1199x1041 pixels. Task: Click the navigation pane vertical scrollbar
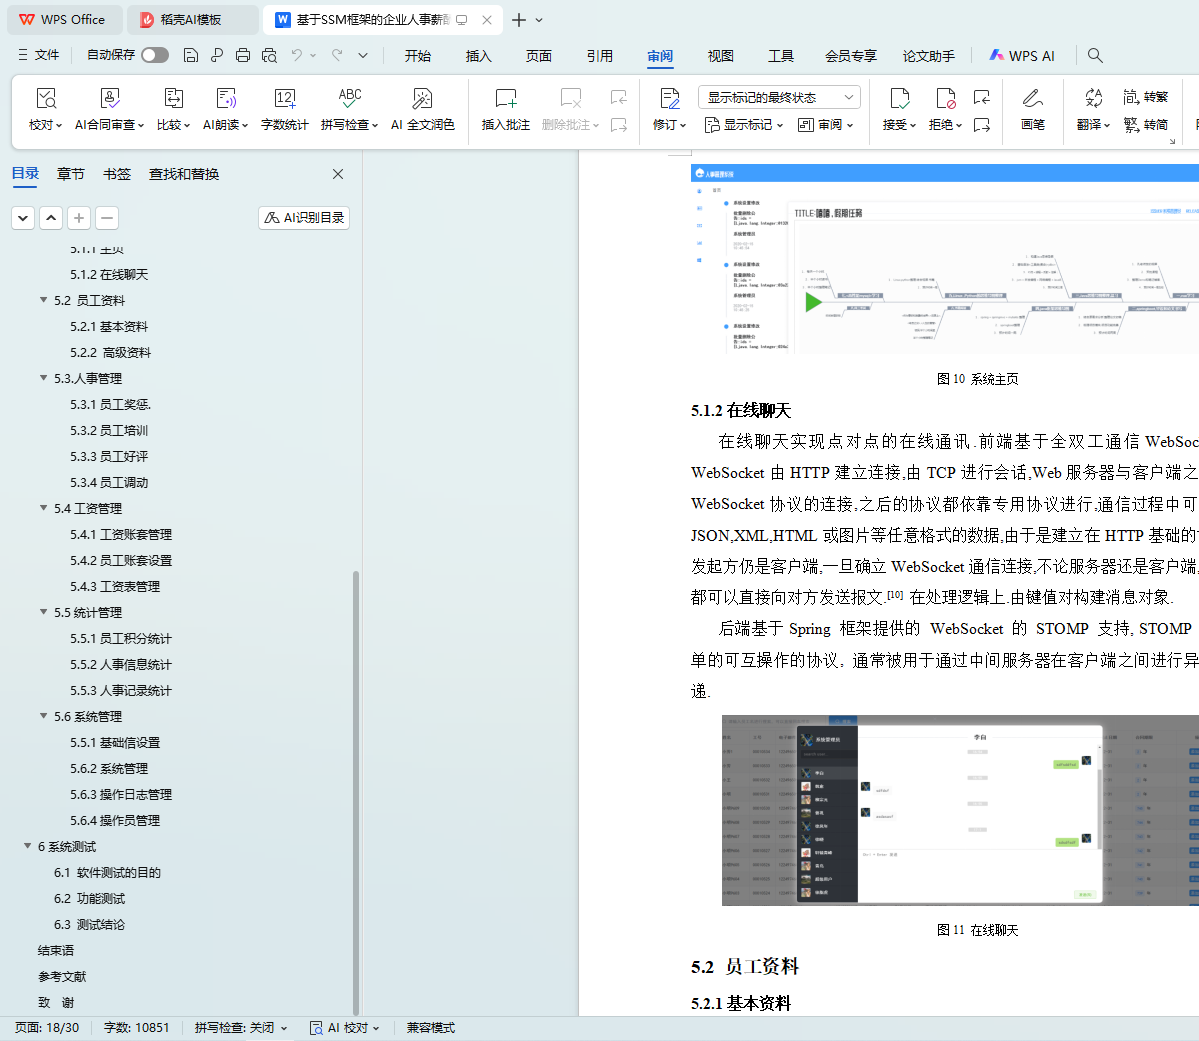(x=356, y=790)
